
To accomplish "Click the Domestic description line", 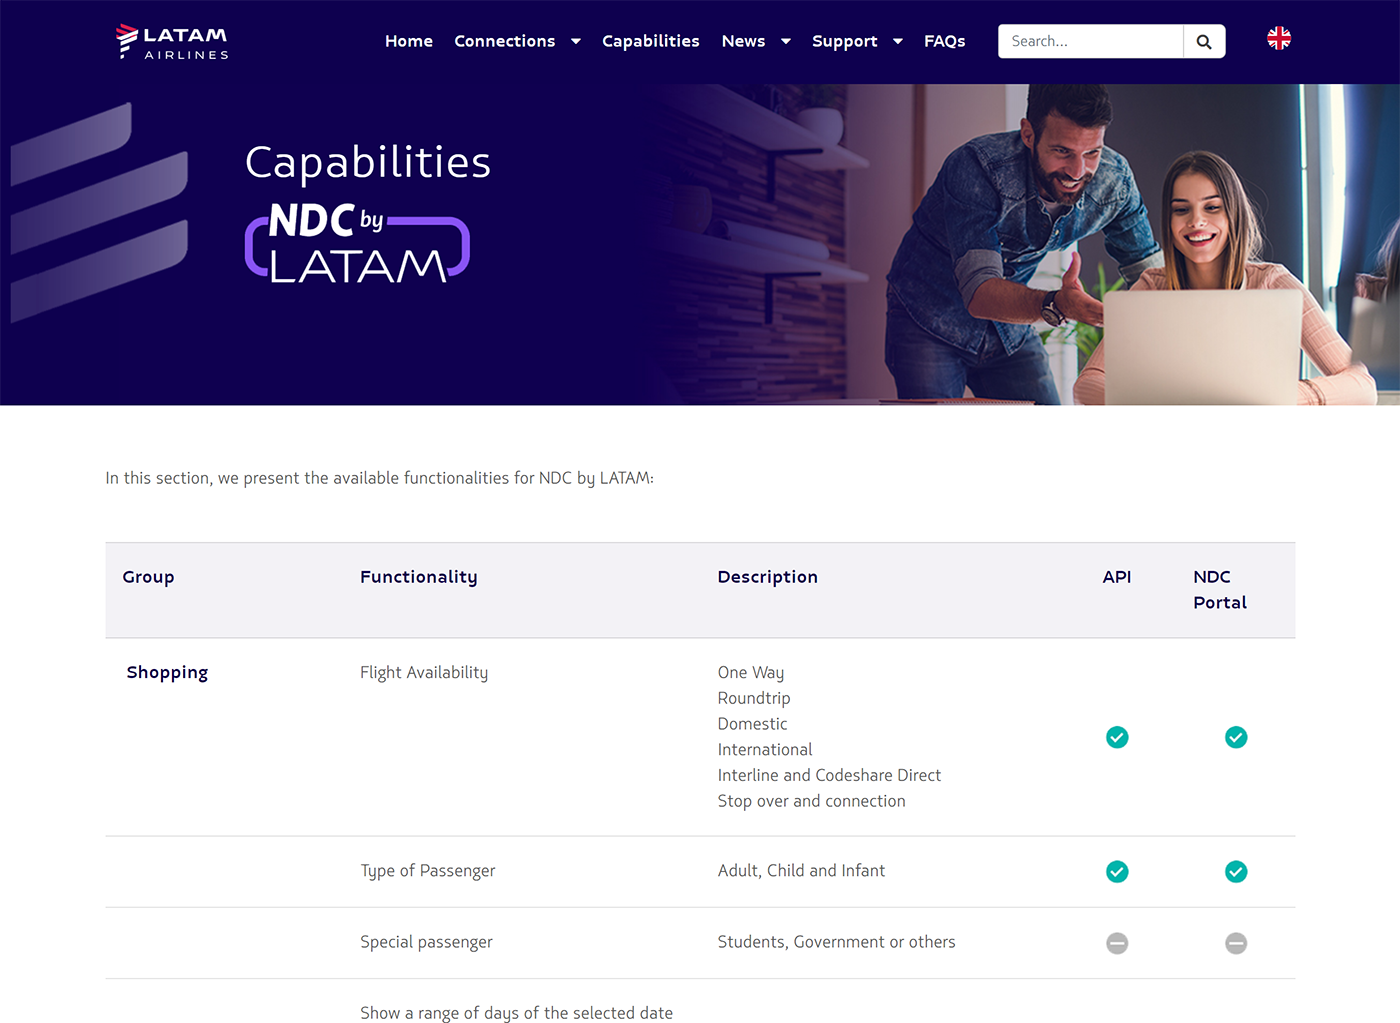I will (x=752, y=724).
